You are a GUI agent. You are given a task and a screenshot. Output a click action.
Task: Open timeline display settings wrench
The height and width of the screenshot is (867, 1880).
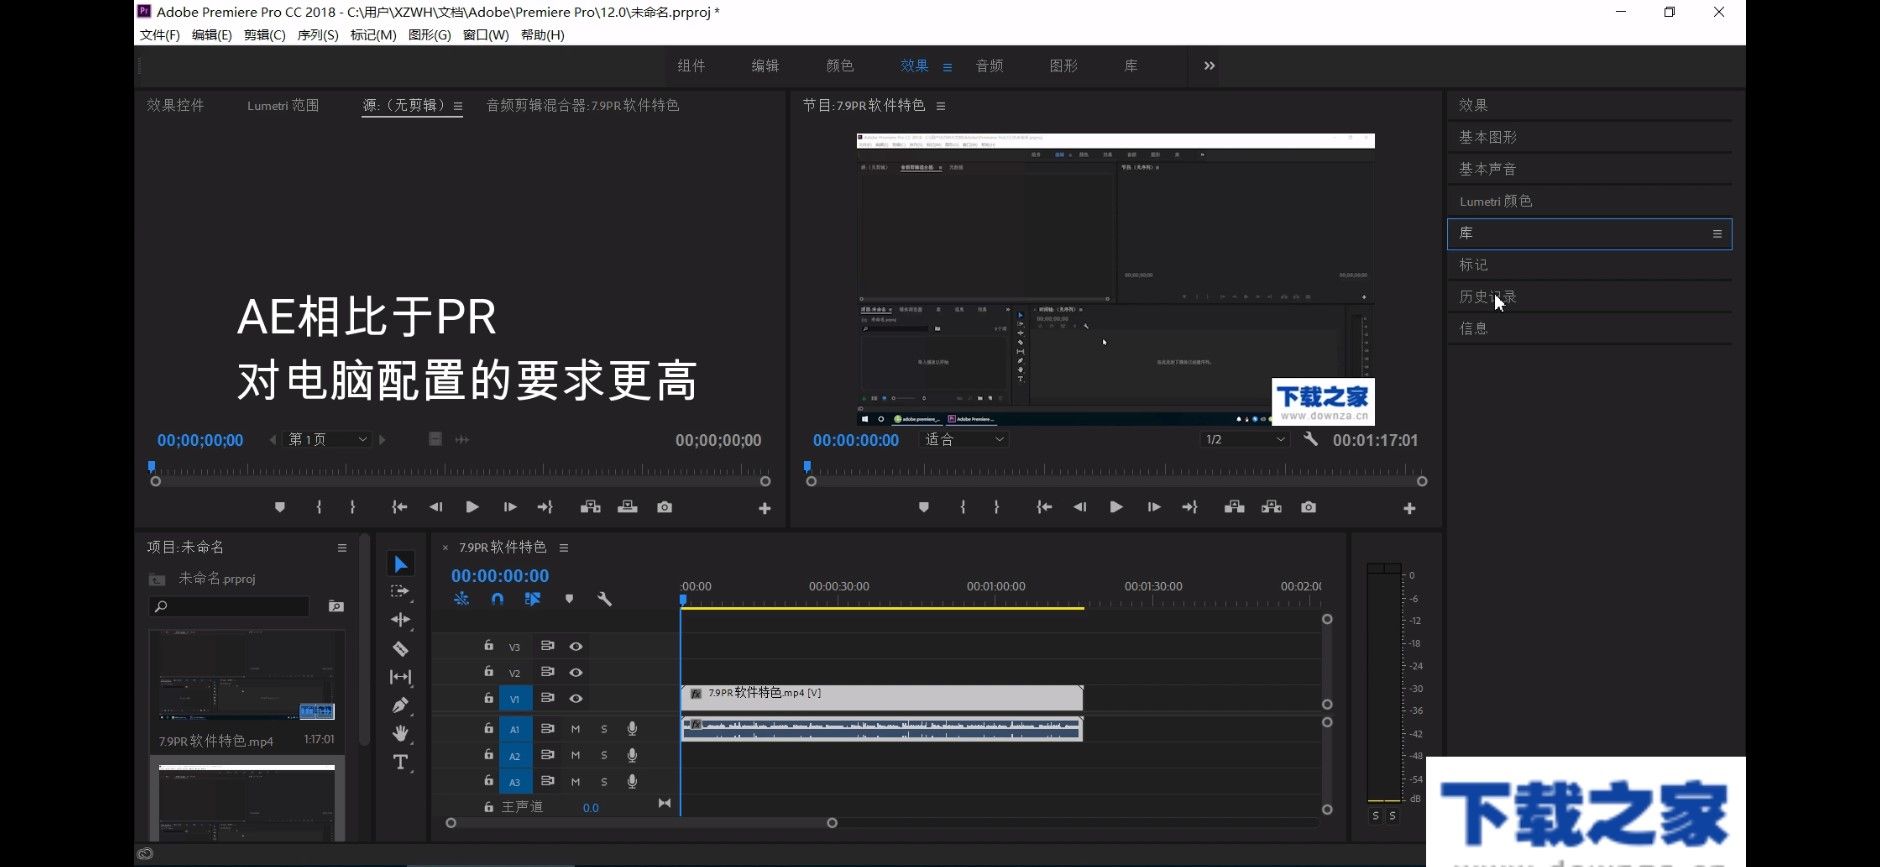604,599
